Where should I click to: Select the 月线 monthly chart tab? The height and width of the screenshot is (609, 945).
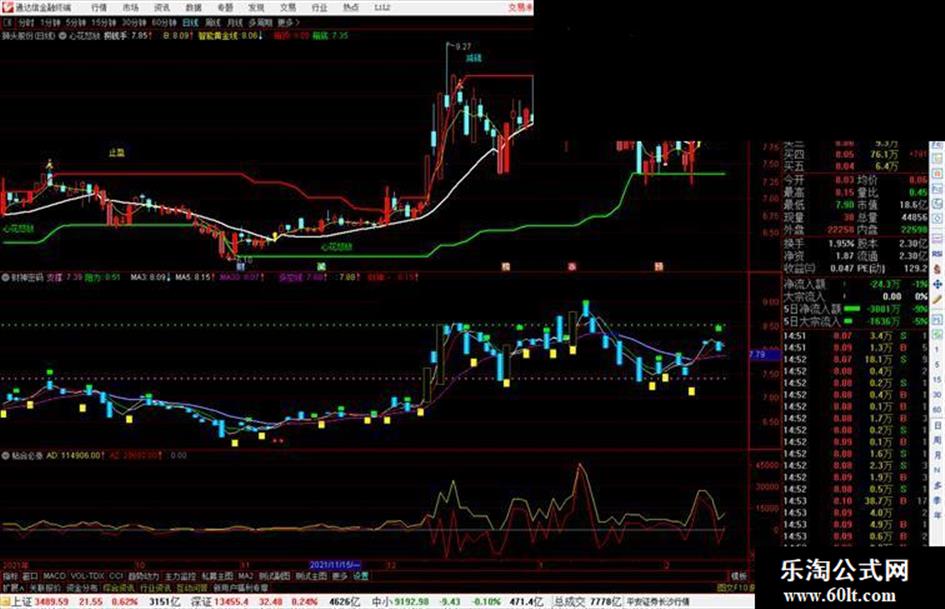(234, 22)
